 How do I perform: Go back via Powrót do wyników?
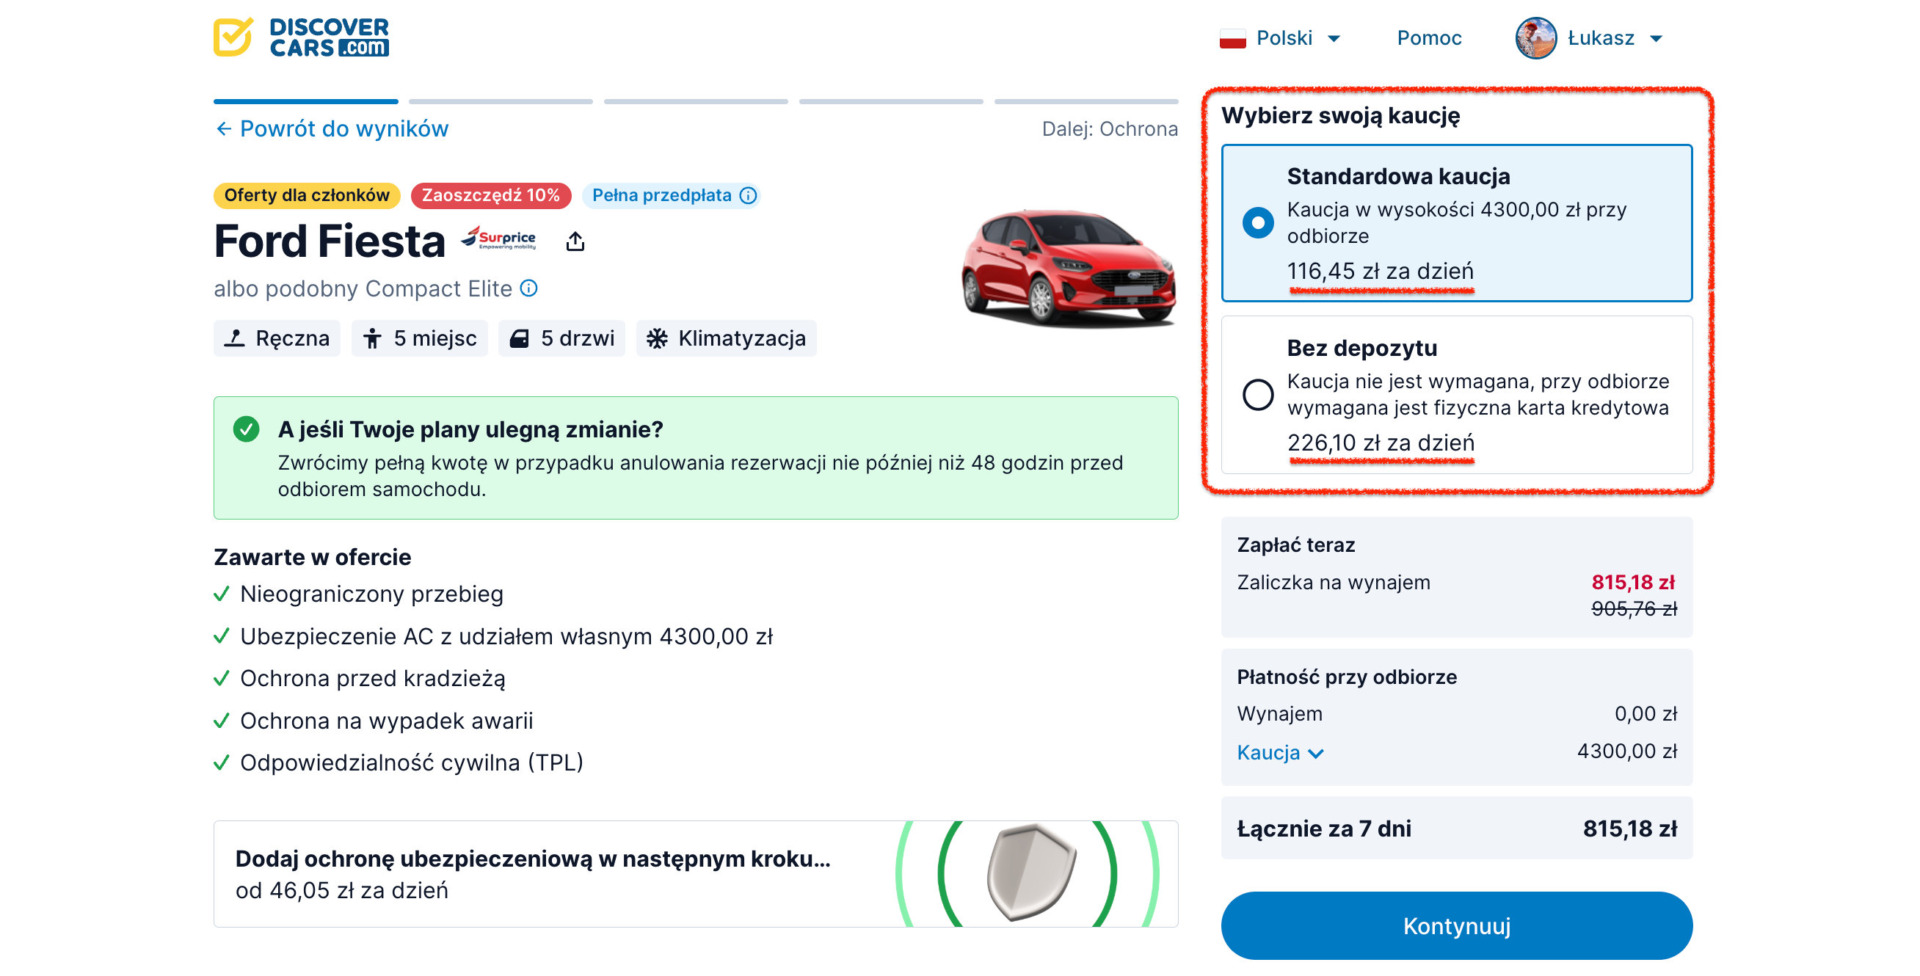coord(332,129)
